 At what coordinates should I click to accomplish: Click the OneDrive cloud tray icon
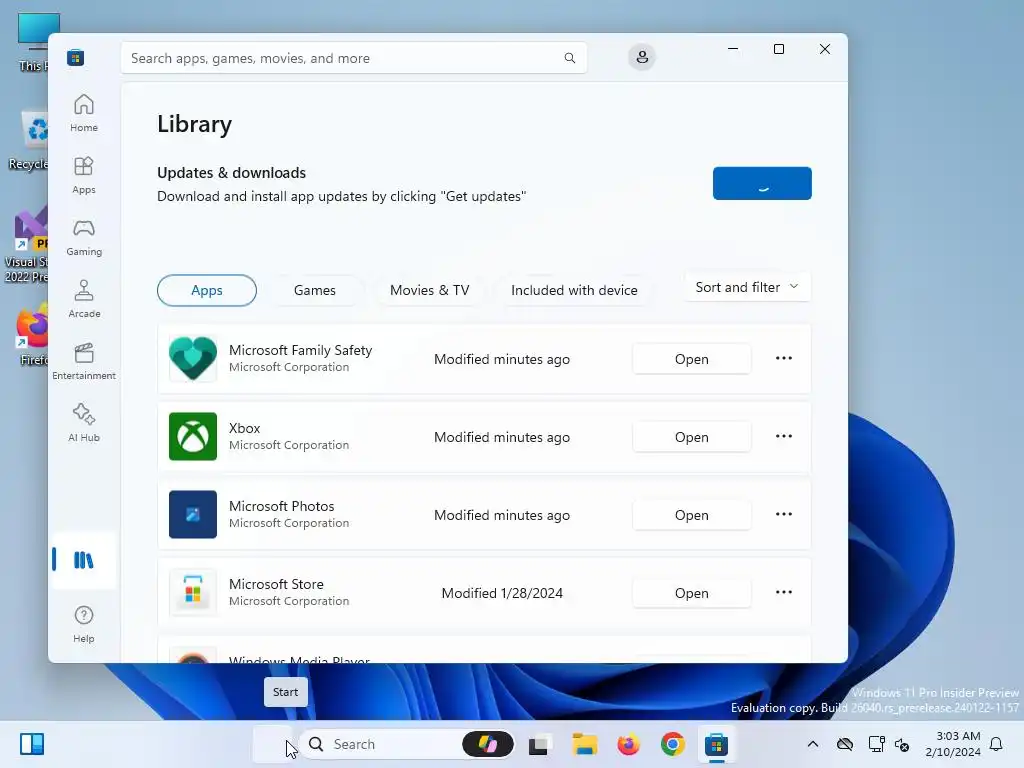[845, 744]
